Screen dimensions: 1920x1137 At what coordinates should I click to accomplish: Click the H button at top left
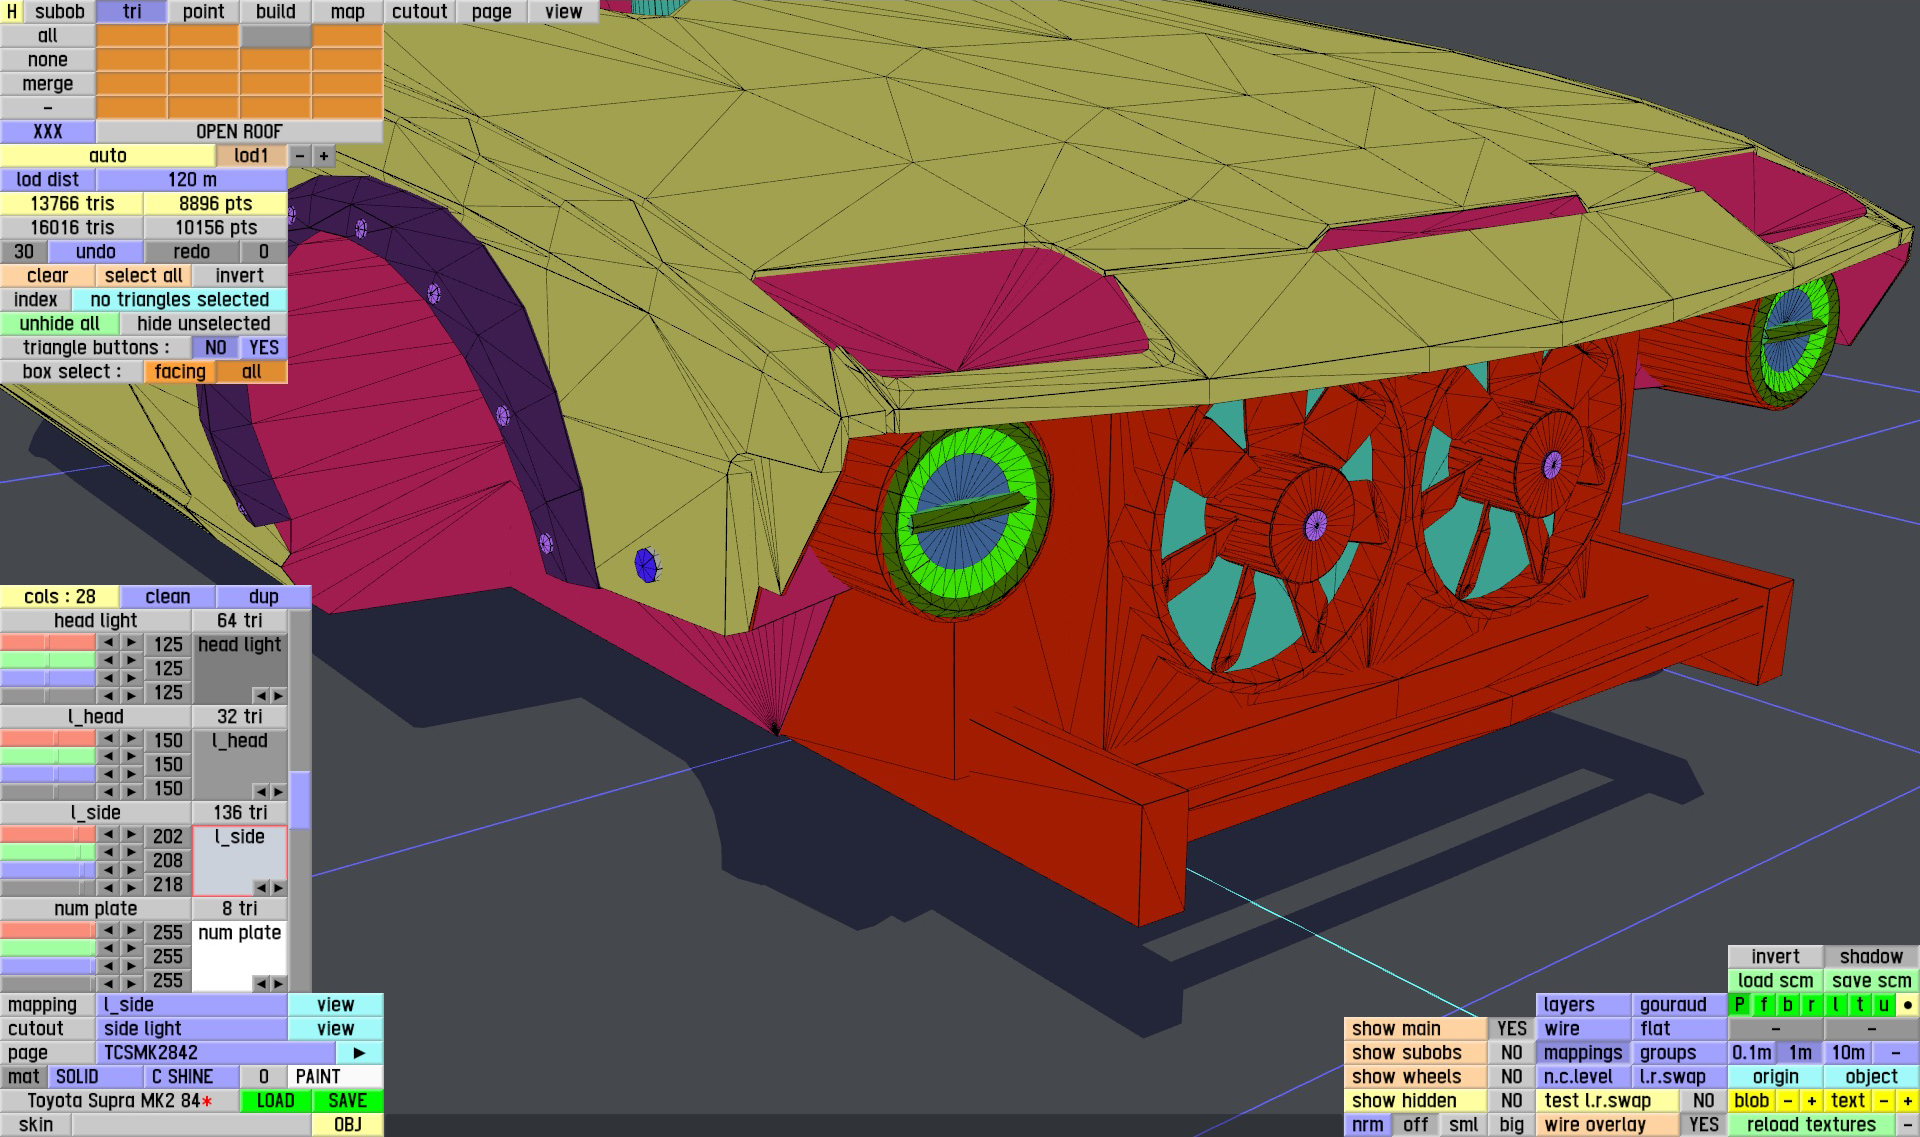[x=12, y=11]
